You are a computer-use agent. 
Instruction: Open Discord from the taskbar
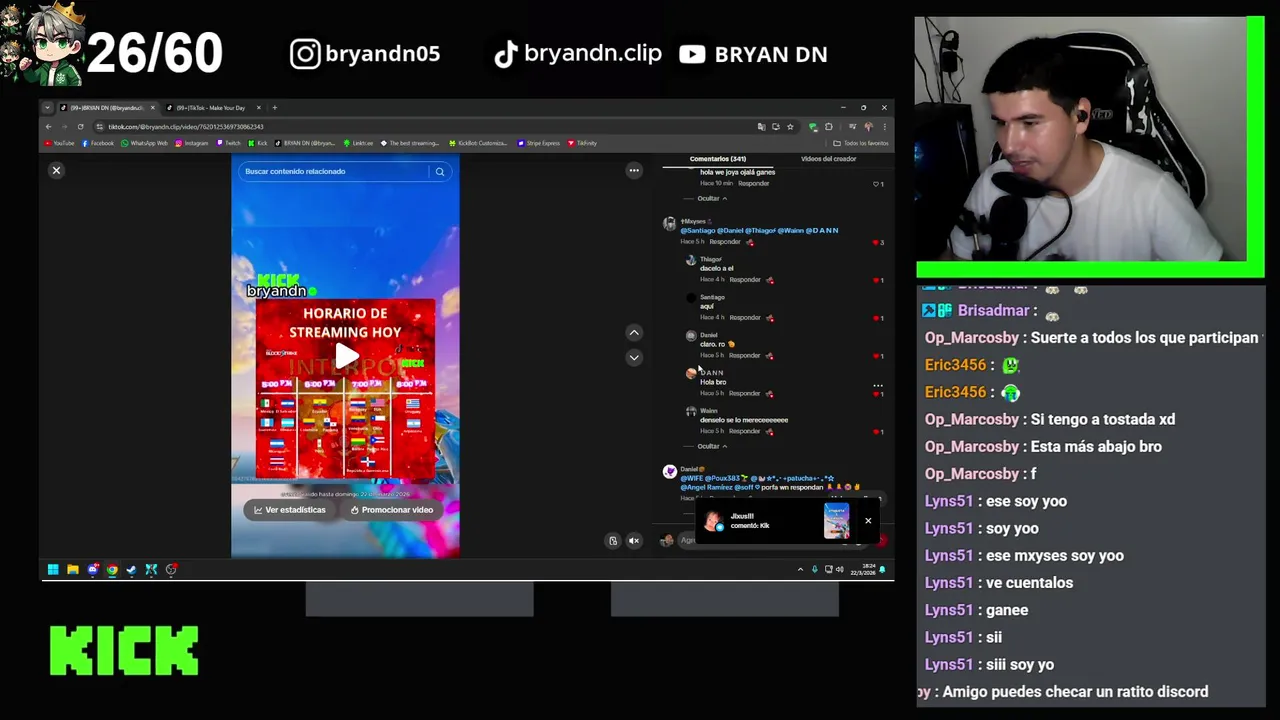(93, 570)
